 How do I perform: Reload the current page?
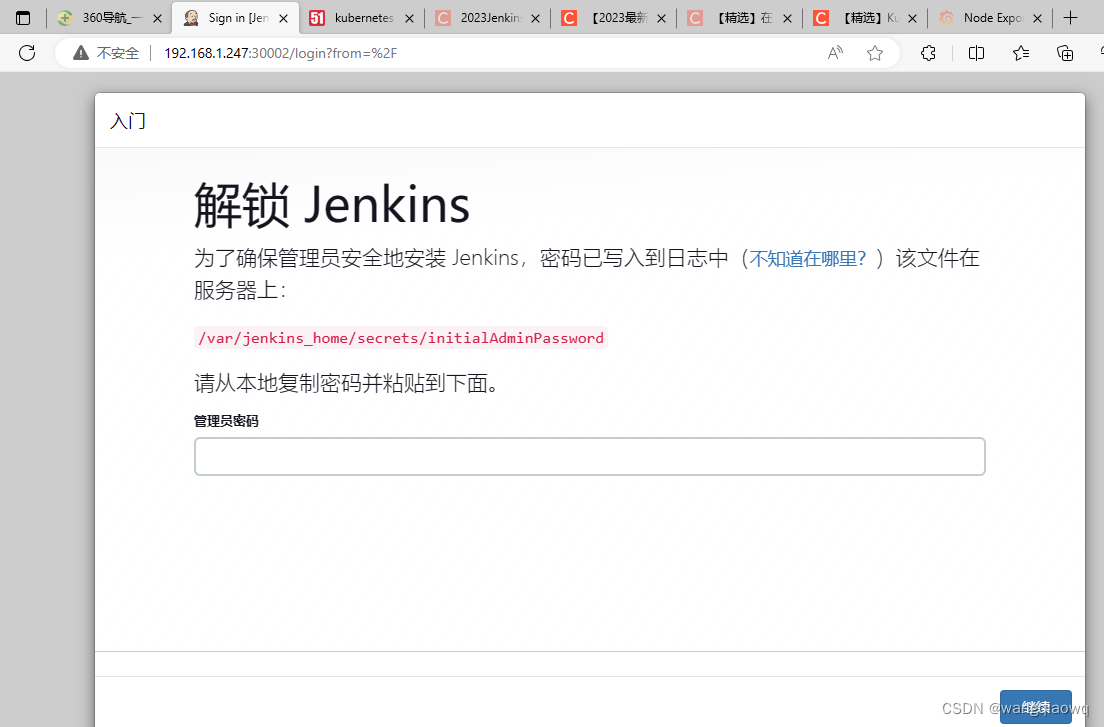27,53
